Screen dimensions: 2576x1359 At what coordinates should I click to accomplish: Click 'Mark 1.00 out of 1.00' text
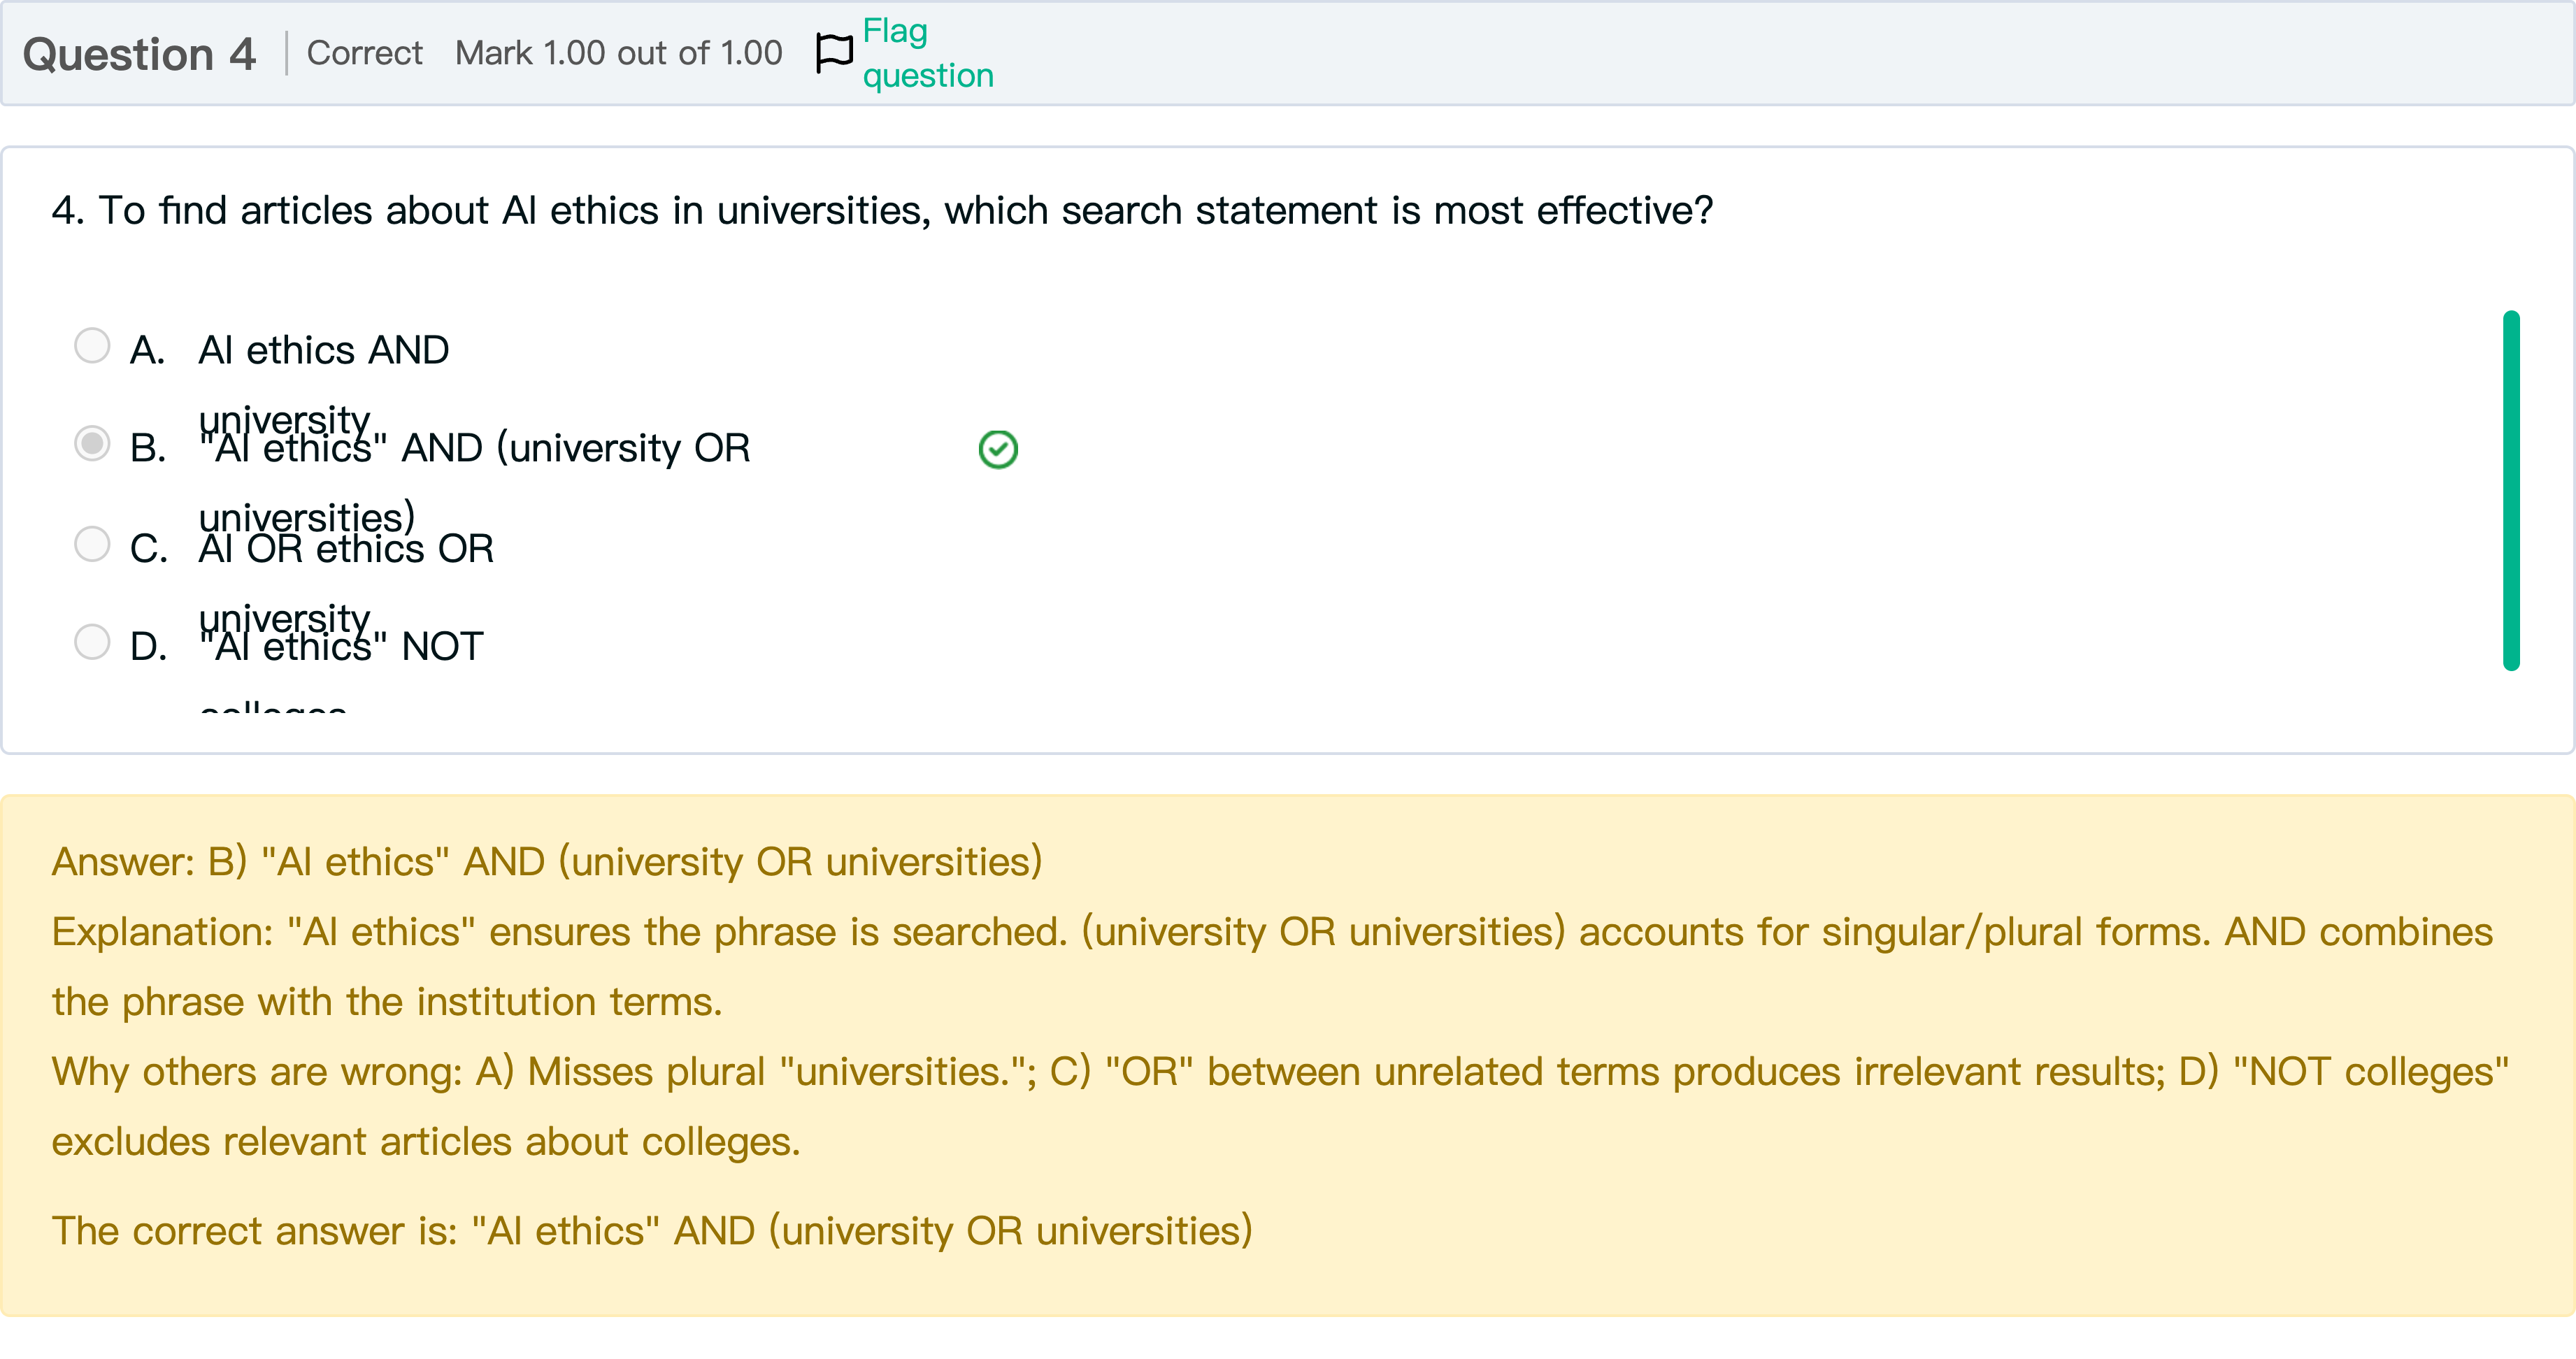[618, 53]
